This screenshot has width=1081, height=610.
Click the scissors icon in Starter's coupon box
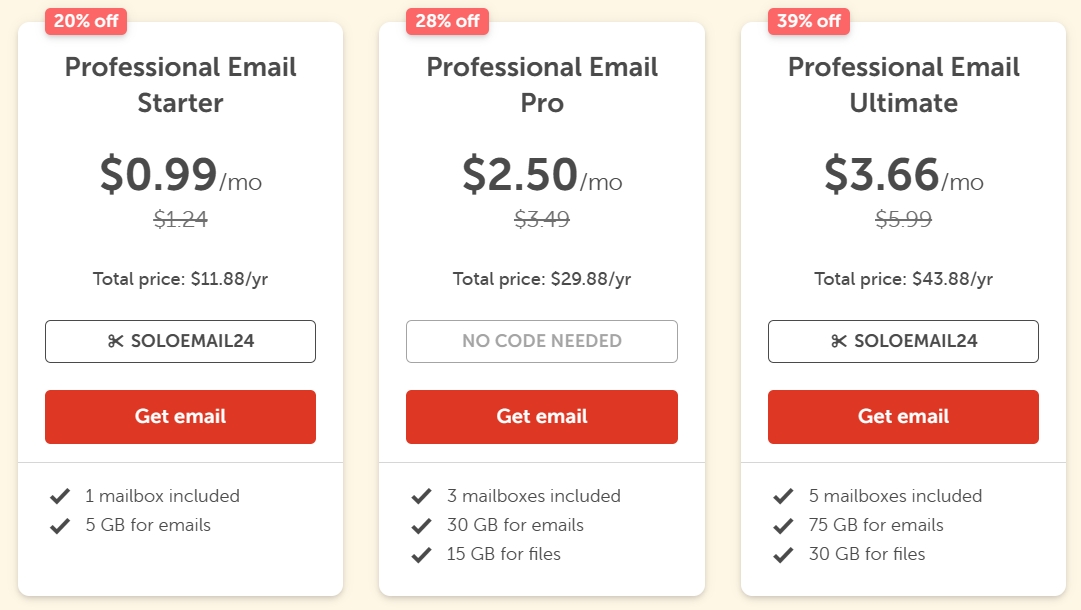(x=114, y=341)
